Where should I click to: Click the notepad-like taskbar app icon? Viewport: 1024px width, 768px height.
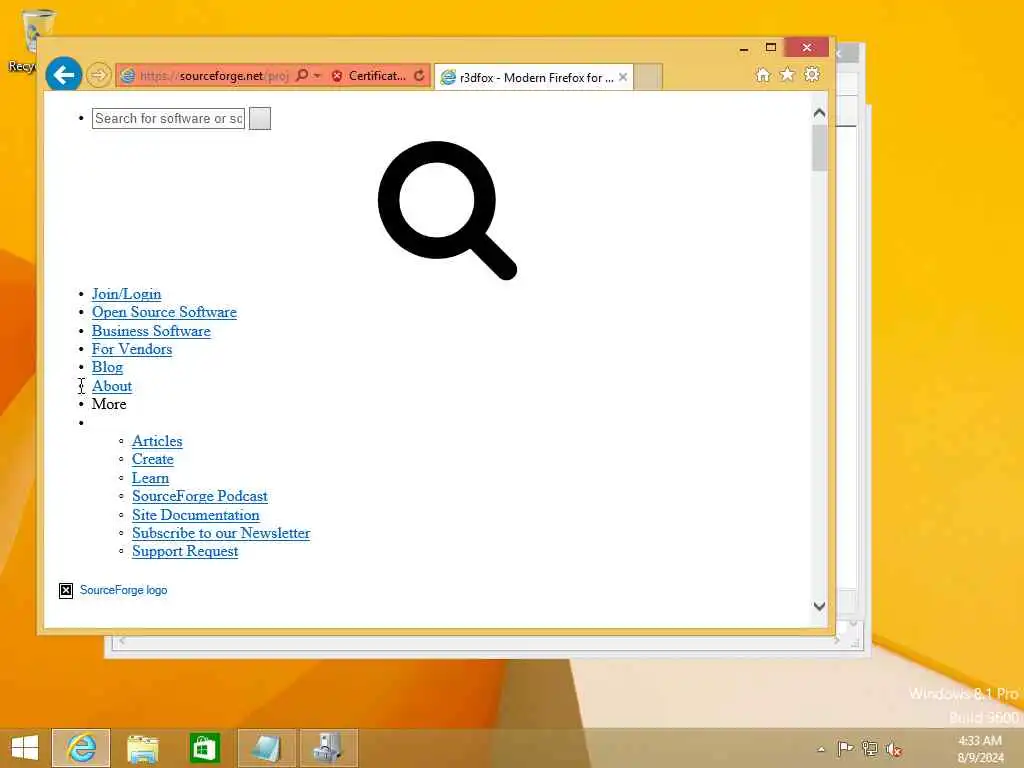coord(266,748)
